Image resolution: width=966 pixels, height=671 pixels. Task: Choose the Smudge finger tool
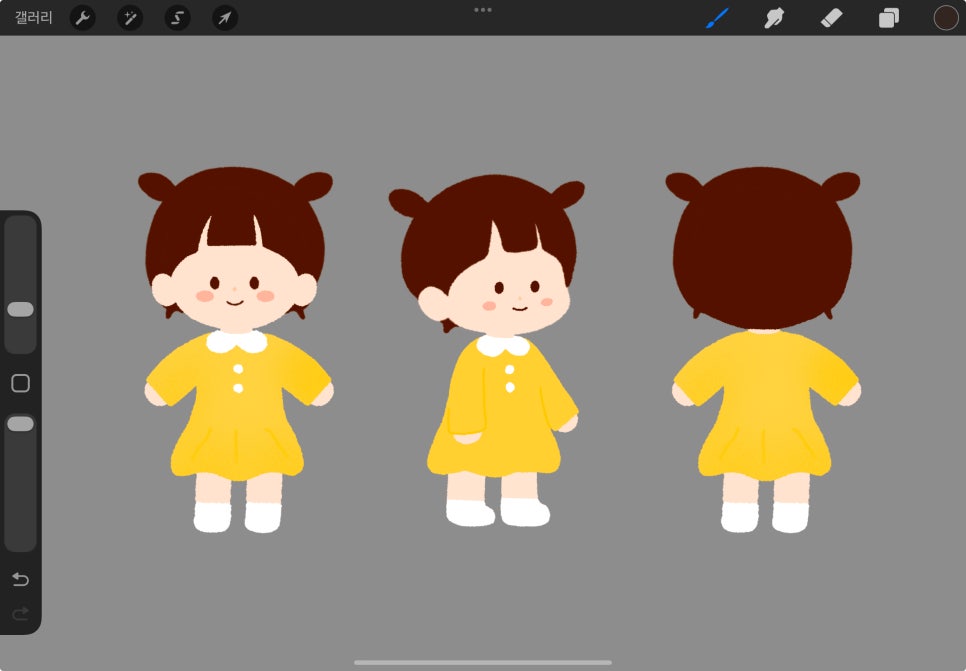coord(774,18)
